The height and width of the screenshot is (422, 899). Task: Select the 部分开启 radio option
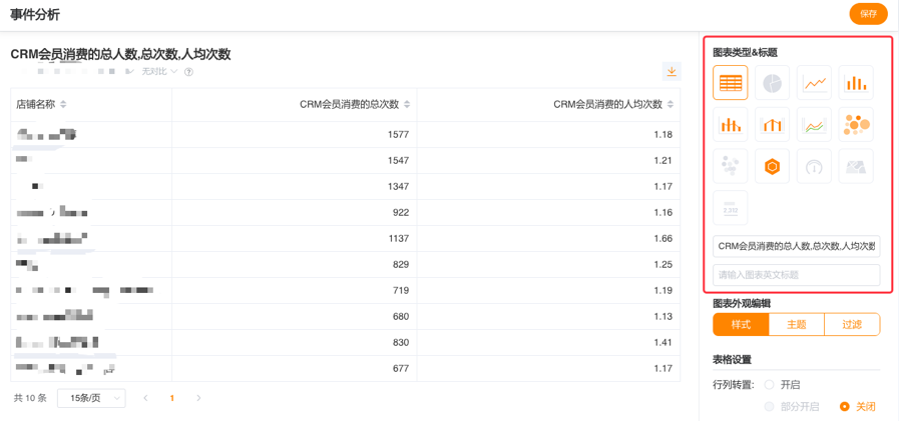click(x=769, y=406)
